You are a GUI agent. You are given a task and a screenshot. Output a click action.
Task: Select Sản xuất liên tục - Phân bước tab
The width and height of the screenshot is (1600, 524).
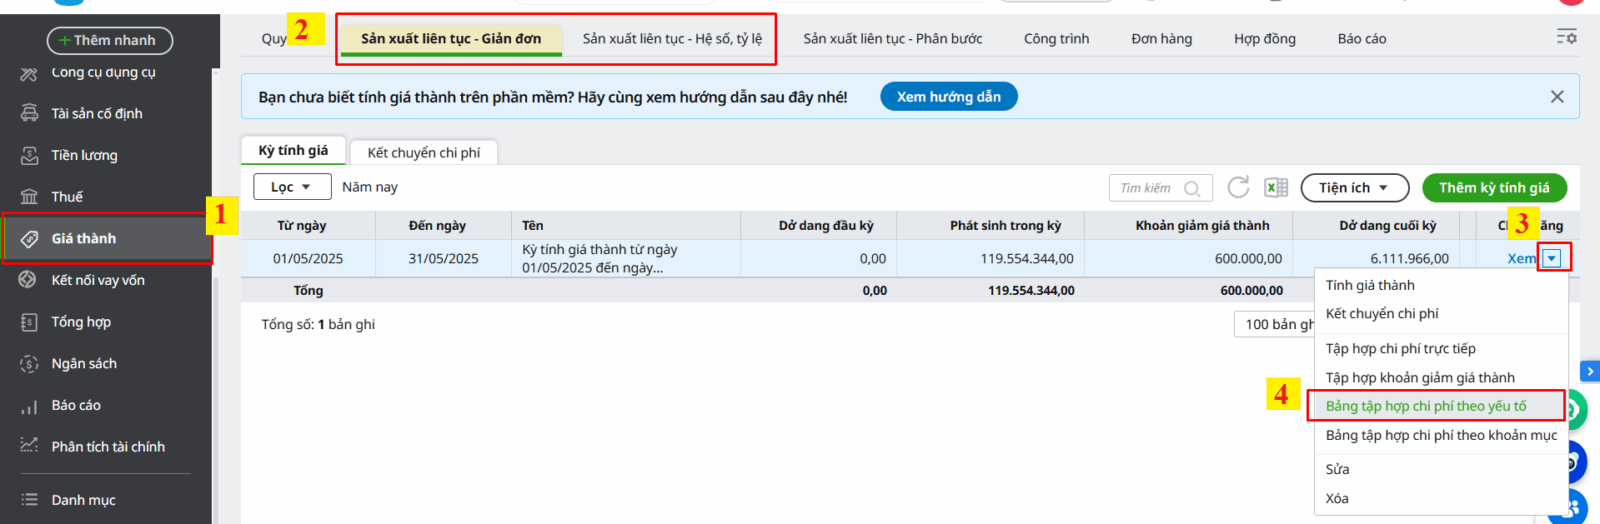point(892,39)
